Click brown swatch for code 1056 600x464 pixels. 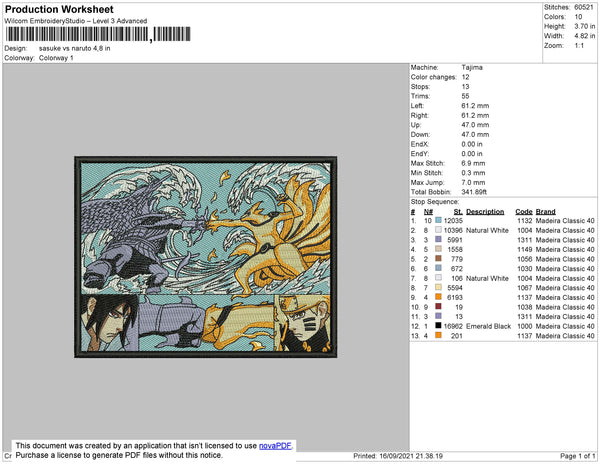[x=438, y=259]
